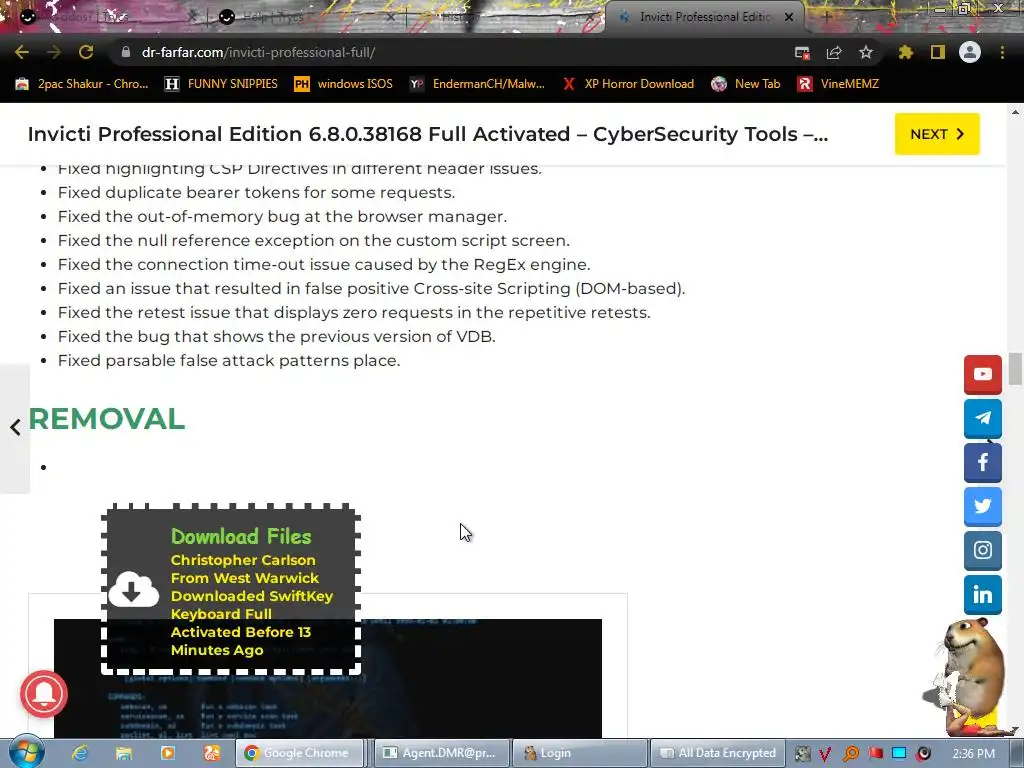Open the New Tab bookmark
This screenshot has height=768, width=1024.
(746, 84)
